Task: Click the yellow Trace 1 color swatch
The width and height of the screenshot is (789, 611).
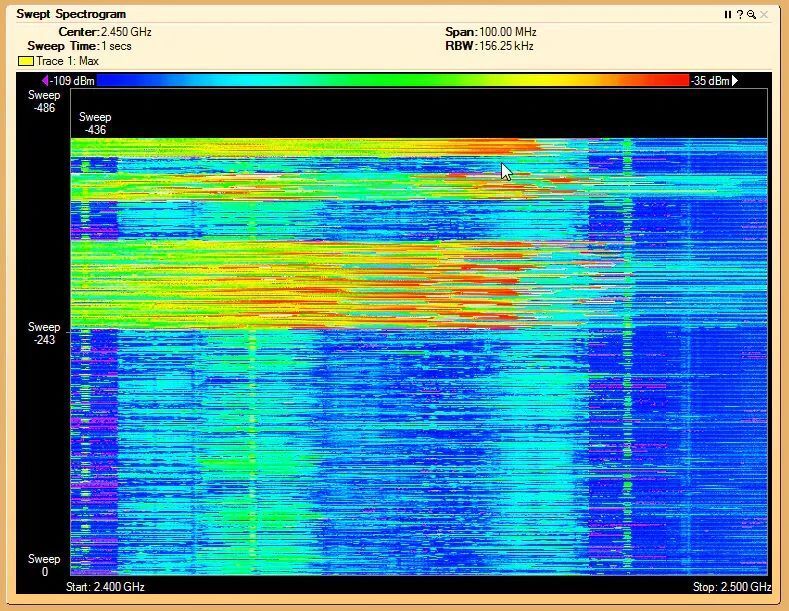Action: click(26, 61)
